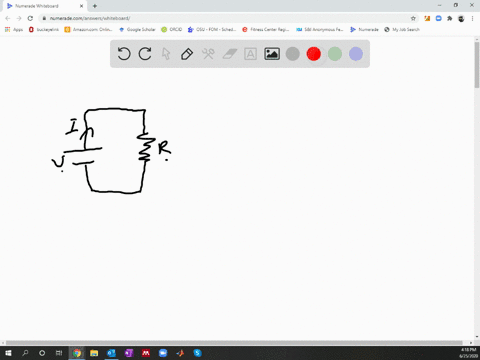Open Zoom from the taskbar
The height and width of the screenshot is (360, 480).
click(163, 353)
